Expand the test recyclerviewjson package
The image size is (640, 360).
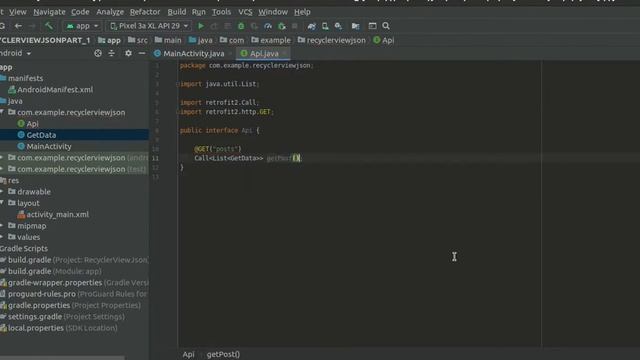[x=2, y=169]
